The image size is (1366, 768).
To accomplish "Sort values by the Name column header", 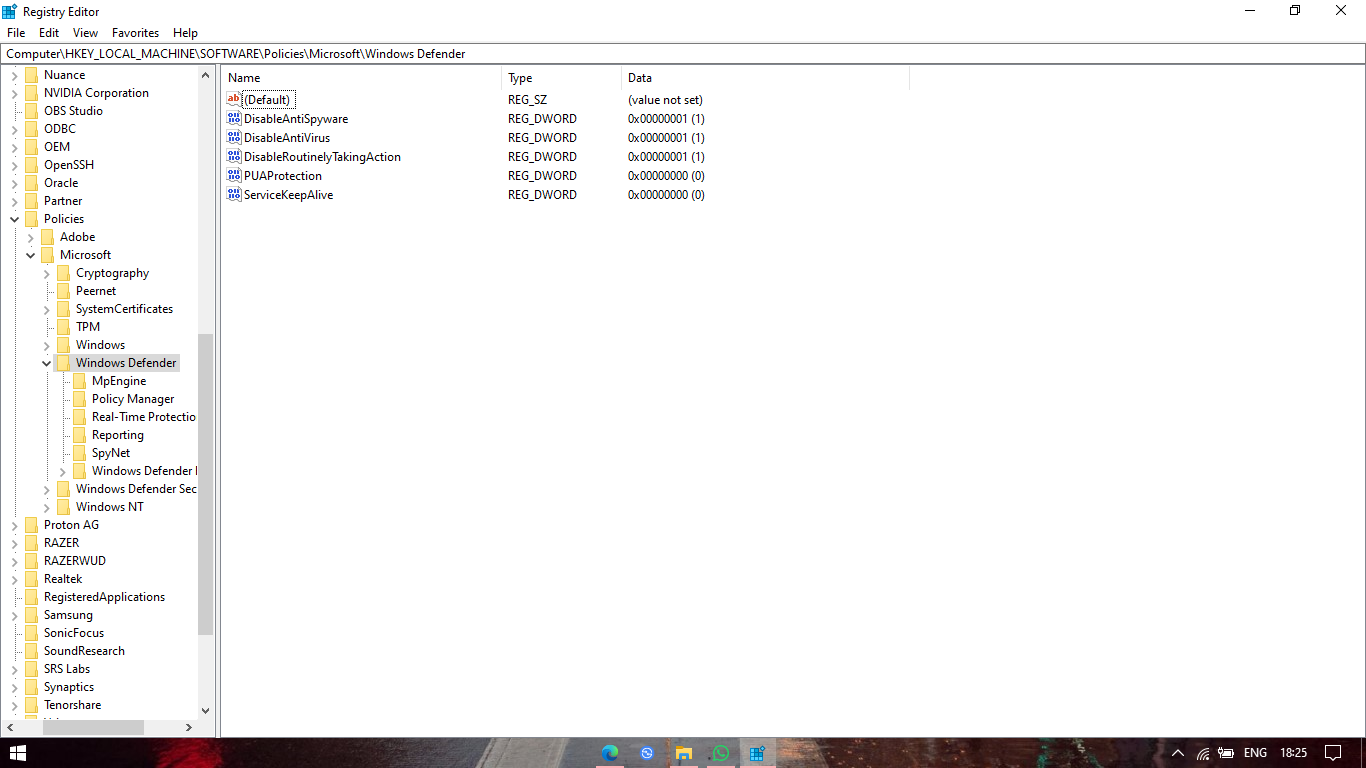I will (x=362, y=78).
